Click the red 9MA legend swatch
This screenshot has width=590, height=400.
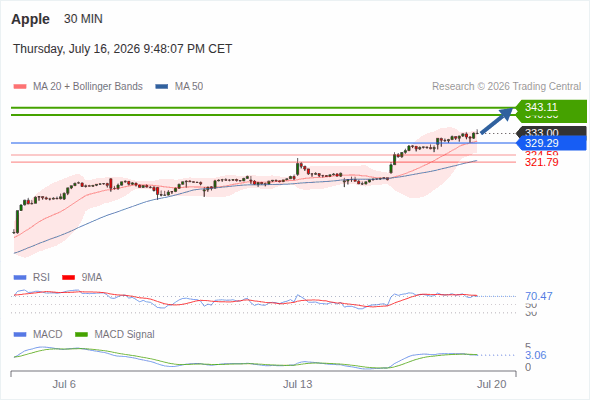[x=68, y=278]
